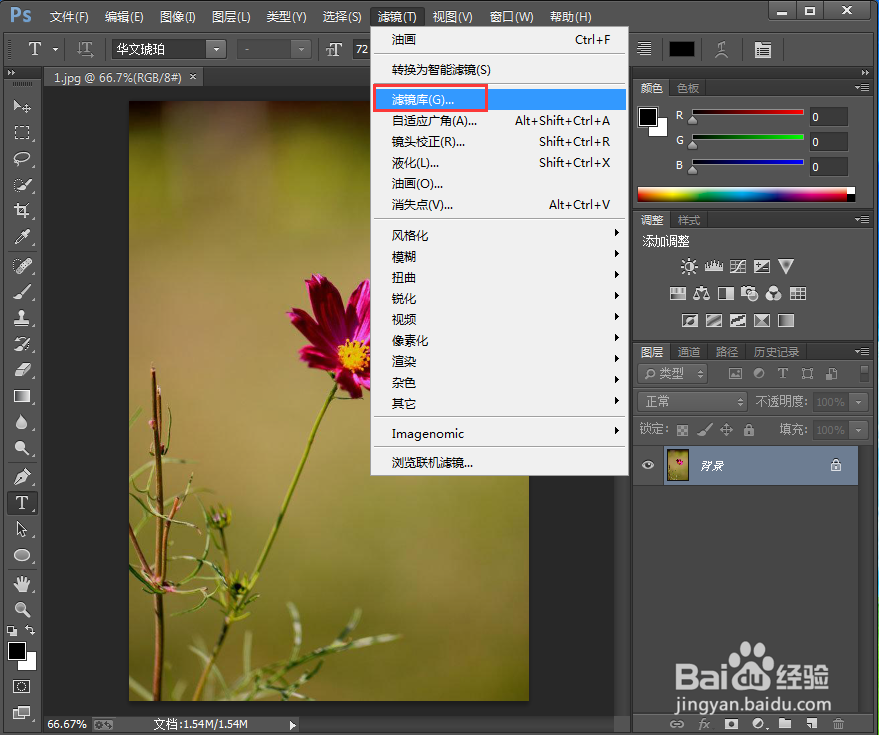Open the layer filter 类型 dropdown
The height and width of the screenshot is (735, 879).
[673, 373]
